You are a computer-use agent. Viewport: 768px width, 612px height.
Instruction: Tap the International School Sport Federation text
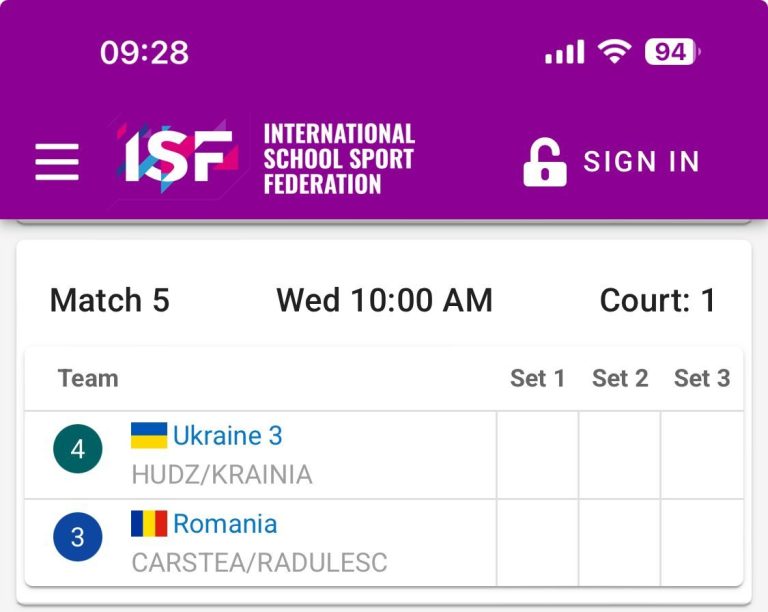point(339,159)
